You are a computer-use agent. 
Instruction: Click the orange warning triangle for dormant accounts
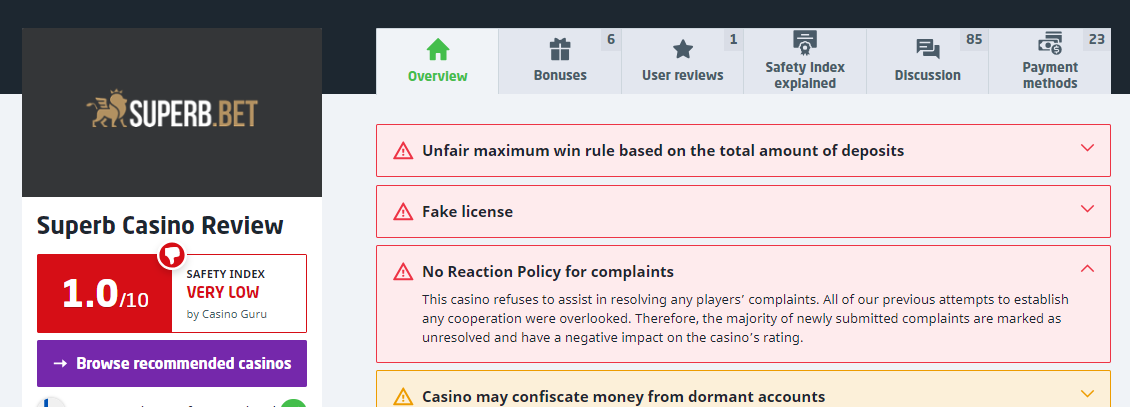coord(403,396)
